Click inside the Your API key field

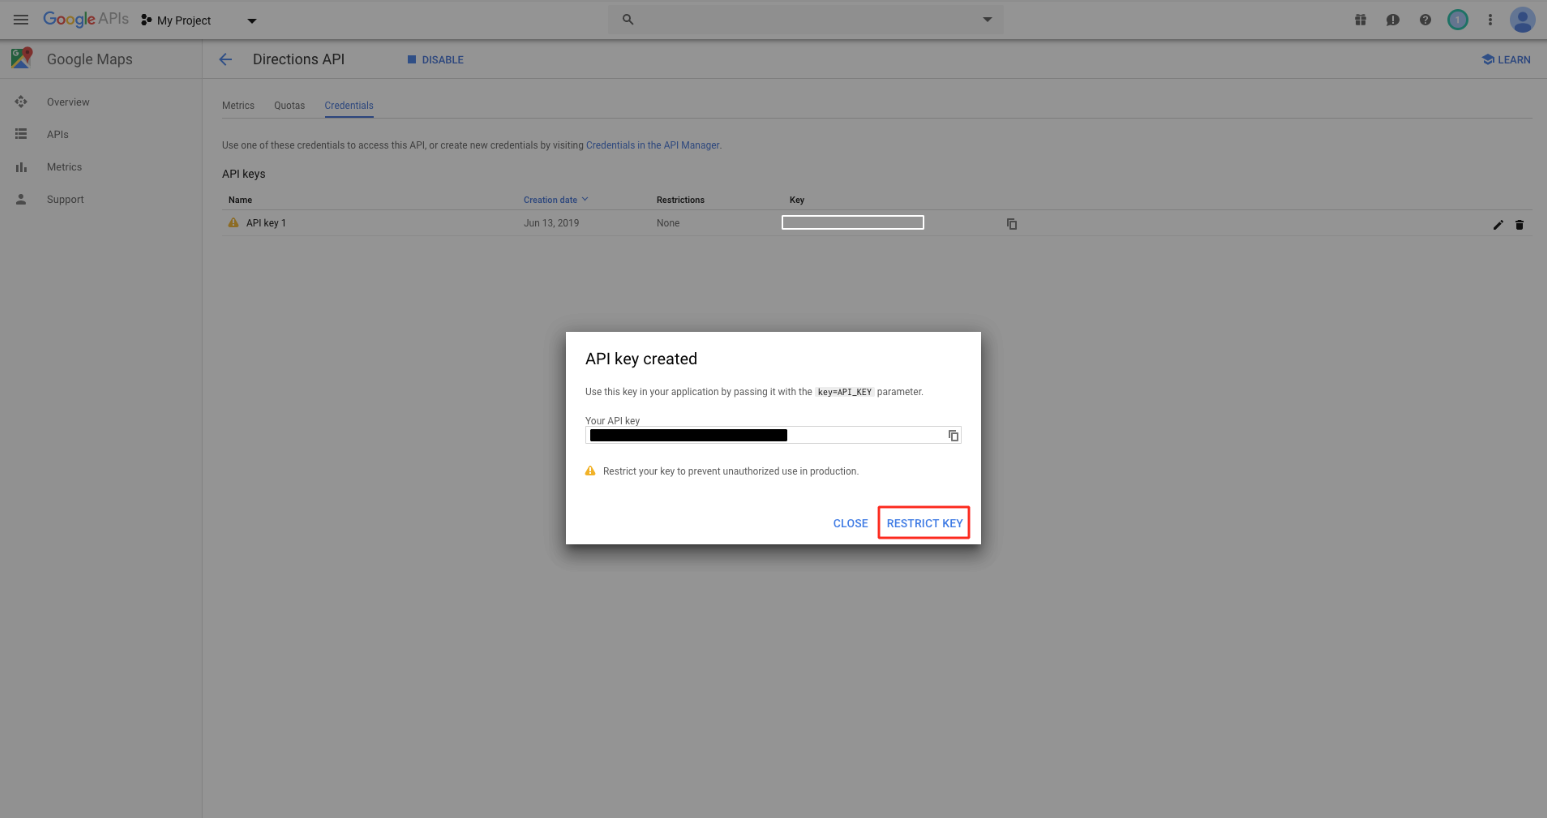764,435
